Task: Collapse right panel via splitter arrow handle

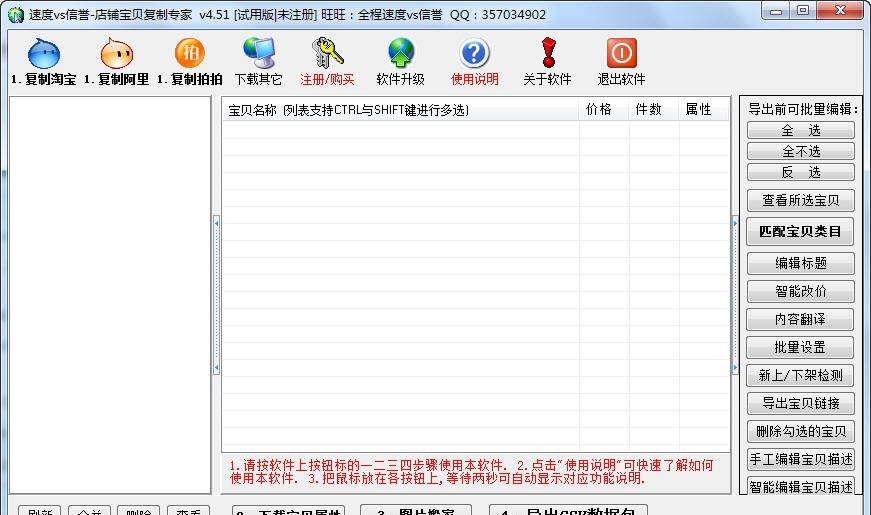Action: tap(735, 295)
